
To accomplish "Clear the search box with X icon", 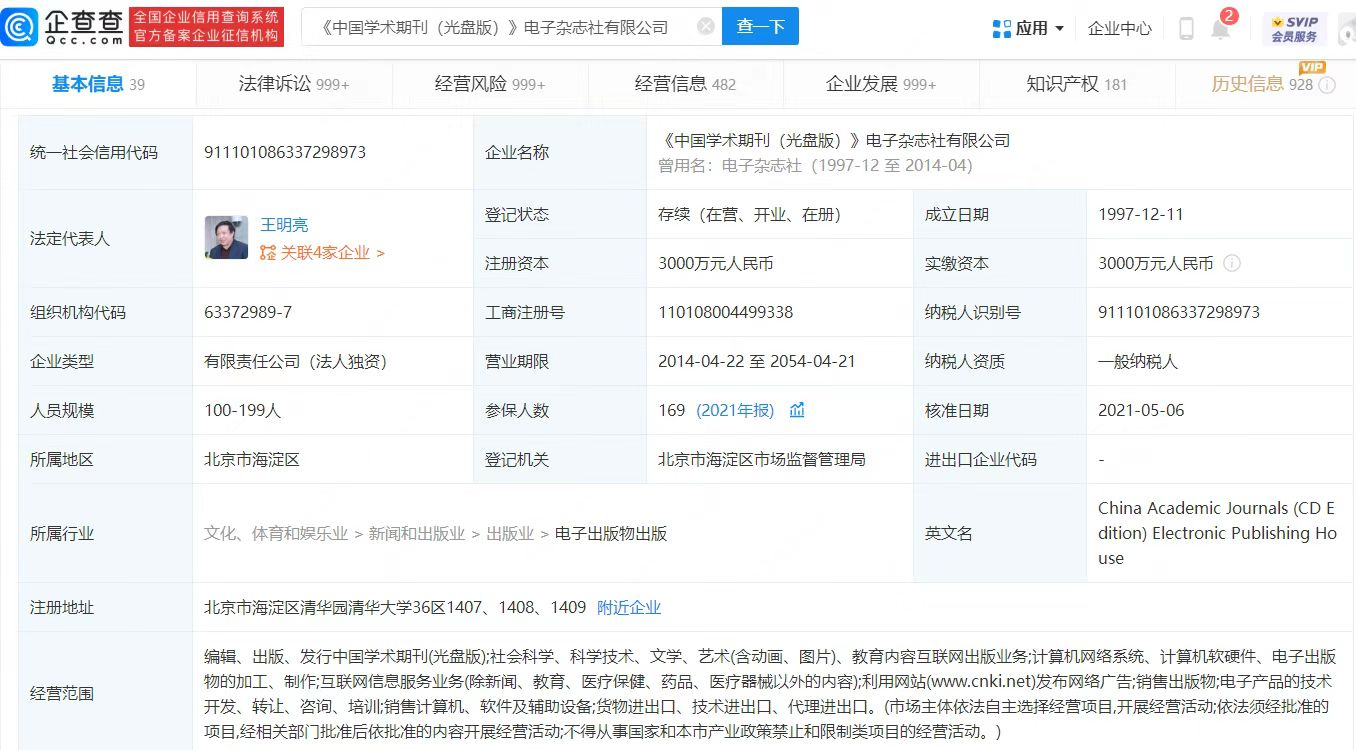I will [706, 27].
